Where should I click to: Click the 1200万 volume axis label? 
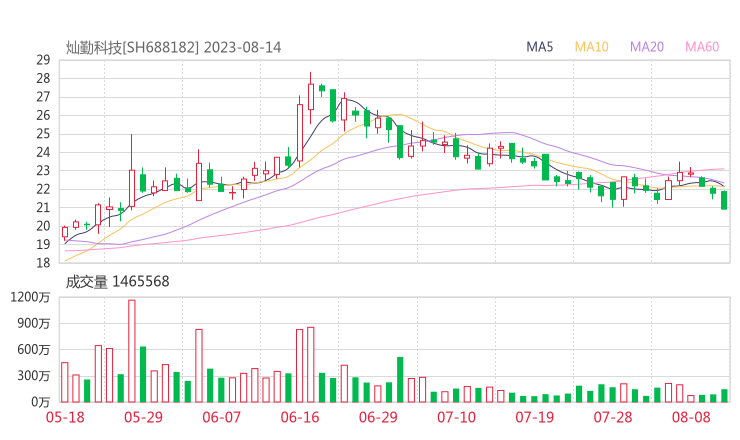(30, 297)
